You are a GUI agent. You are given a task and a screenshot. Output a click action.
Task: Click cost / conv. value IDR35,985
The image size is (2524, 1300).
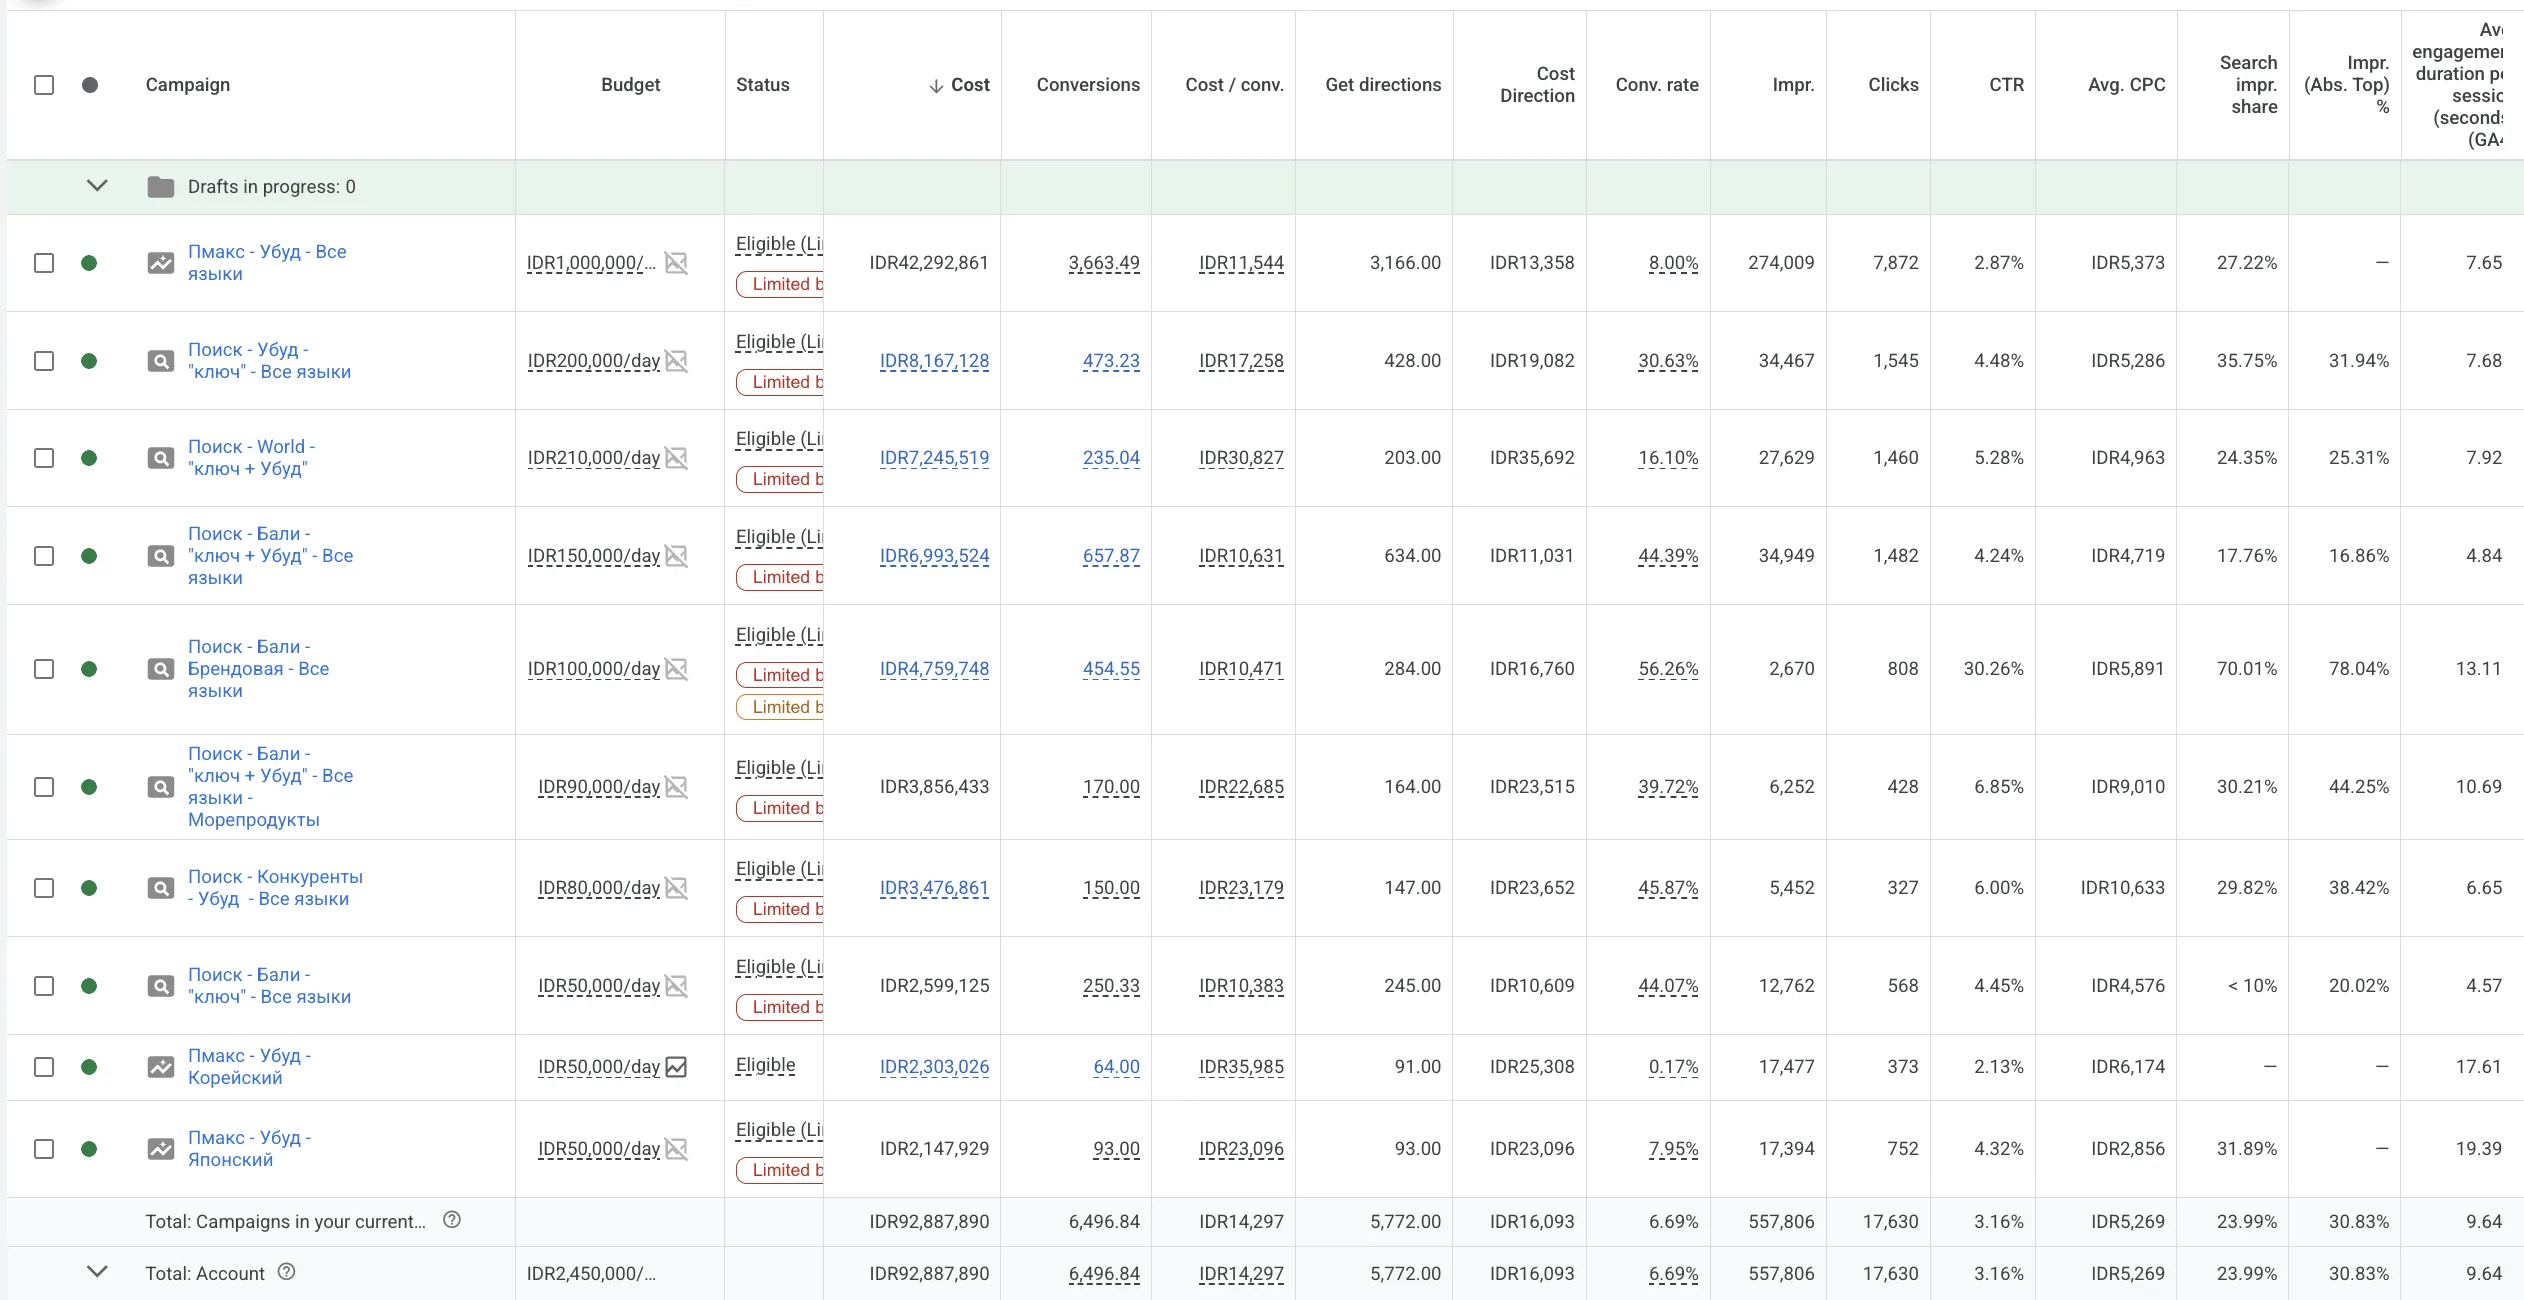pos(1241,1067)
